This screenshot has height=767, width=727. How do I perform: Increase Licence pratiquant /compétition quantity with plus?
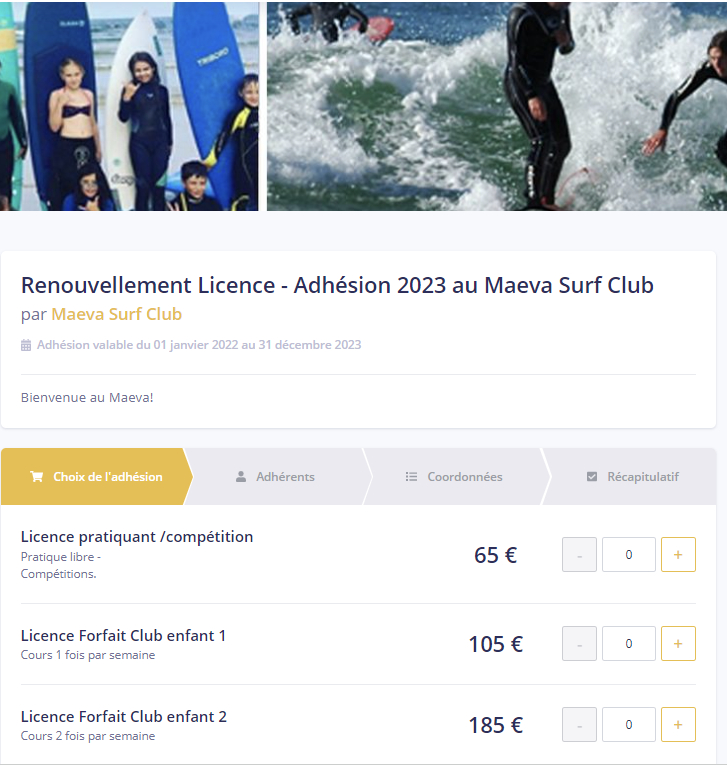(678, 554)
